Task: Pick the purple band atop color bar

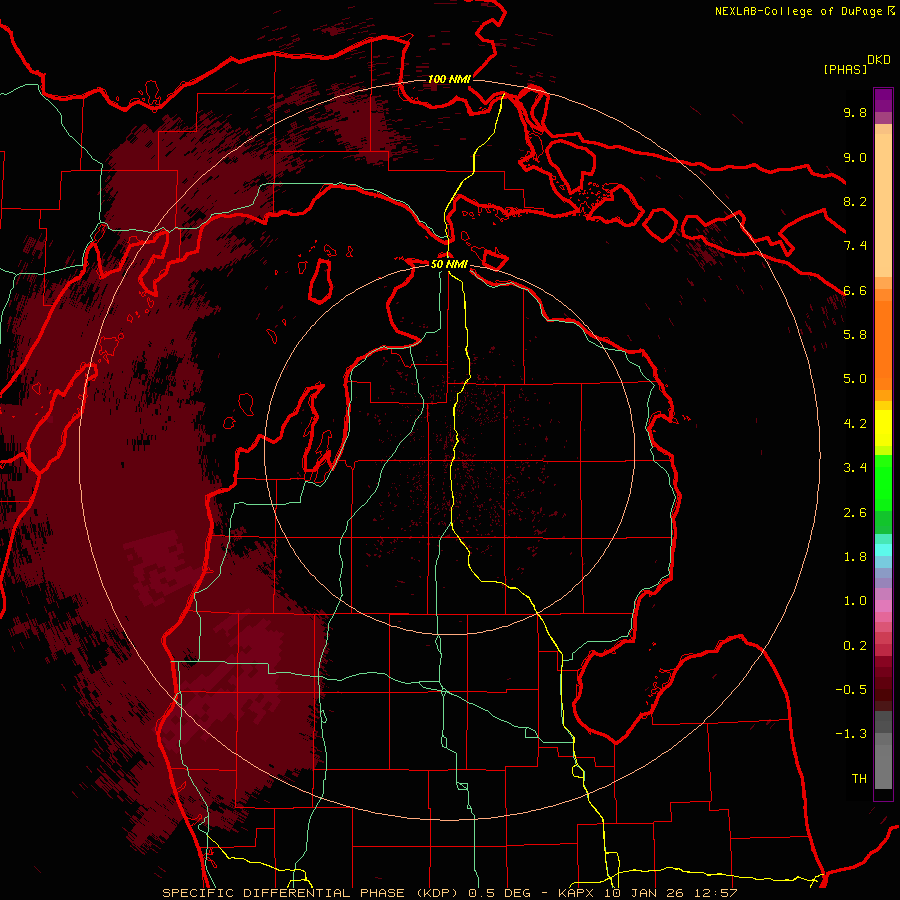Action: pos(883,100)
